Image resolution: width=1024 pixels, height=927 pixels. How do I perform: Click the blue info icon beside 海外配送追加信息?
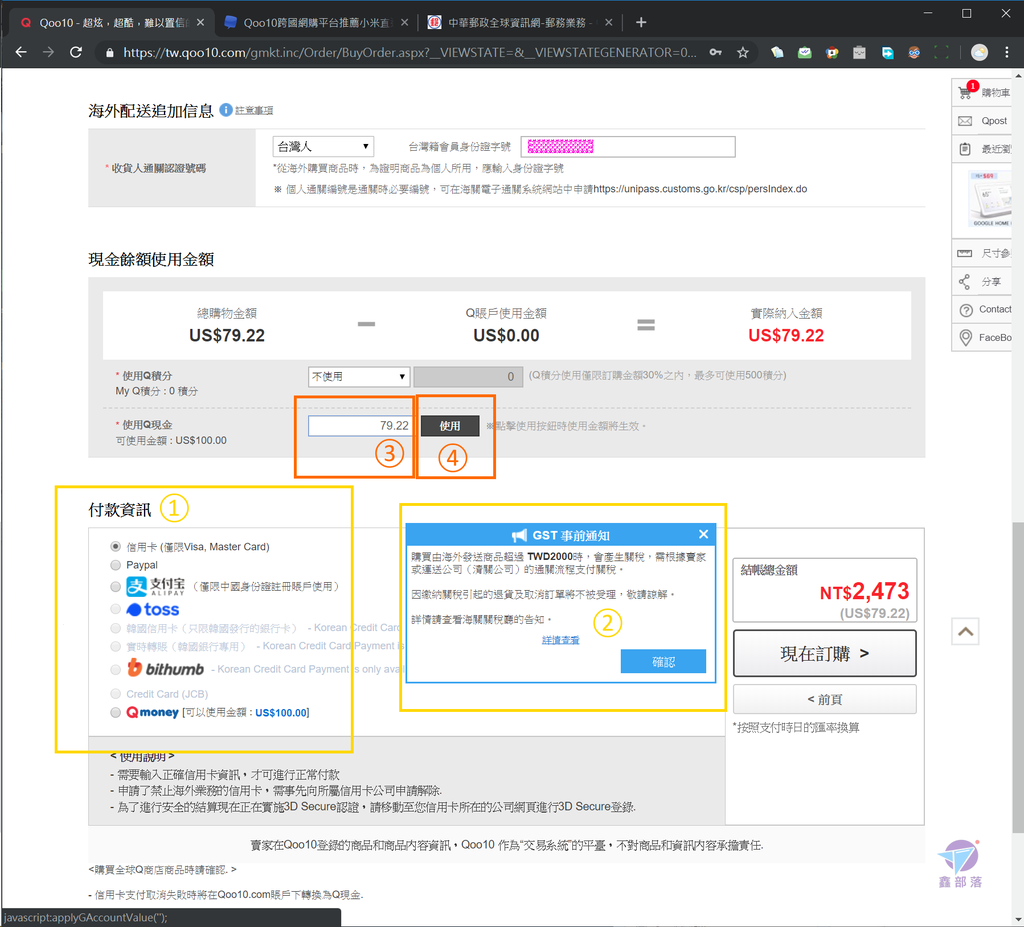[226, 110]
